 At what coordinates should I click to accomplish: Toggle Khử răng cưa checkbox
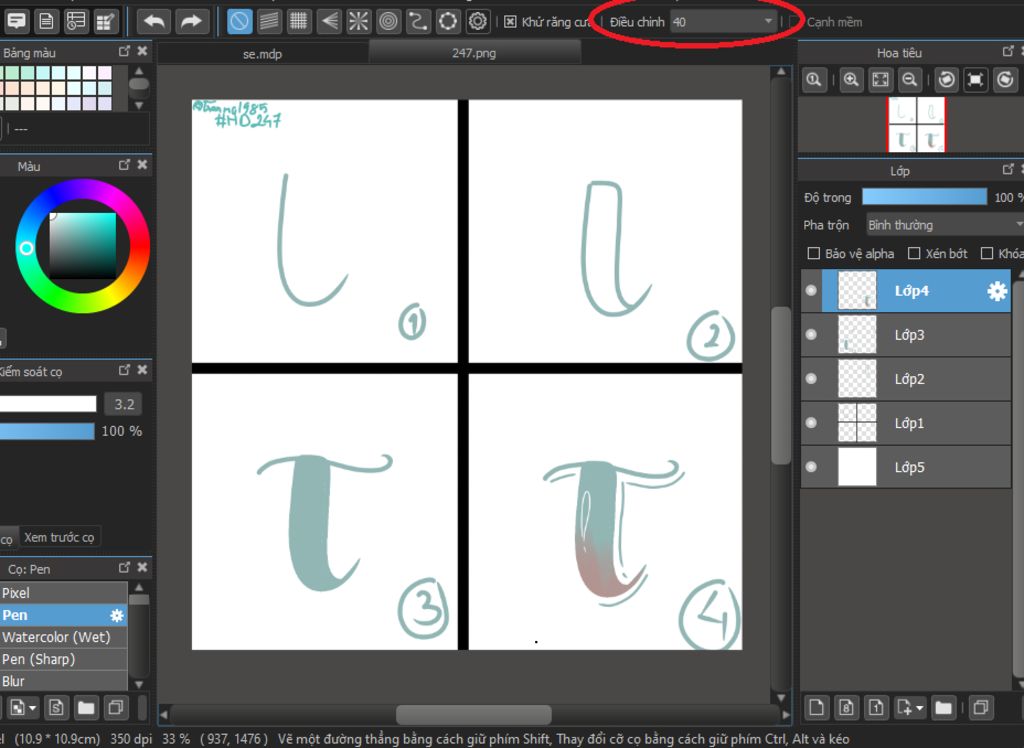(510, 22)
